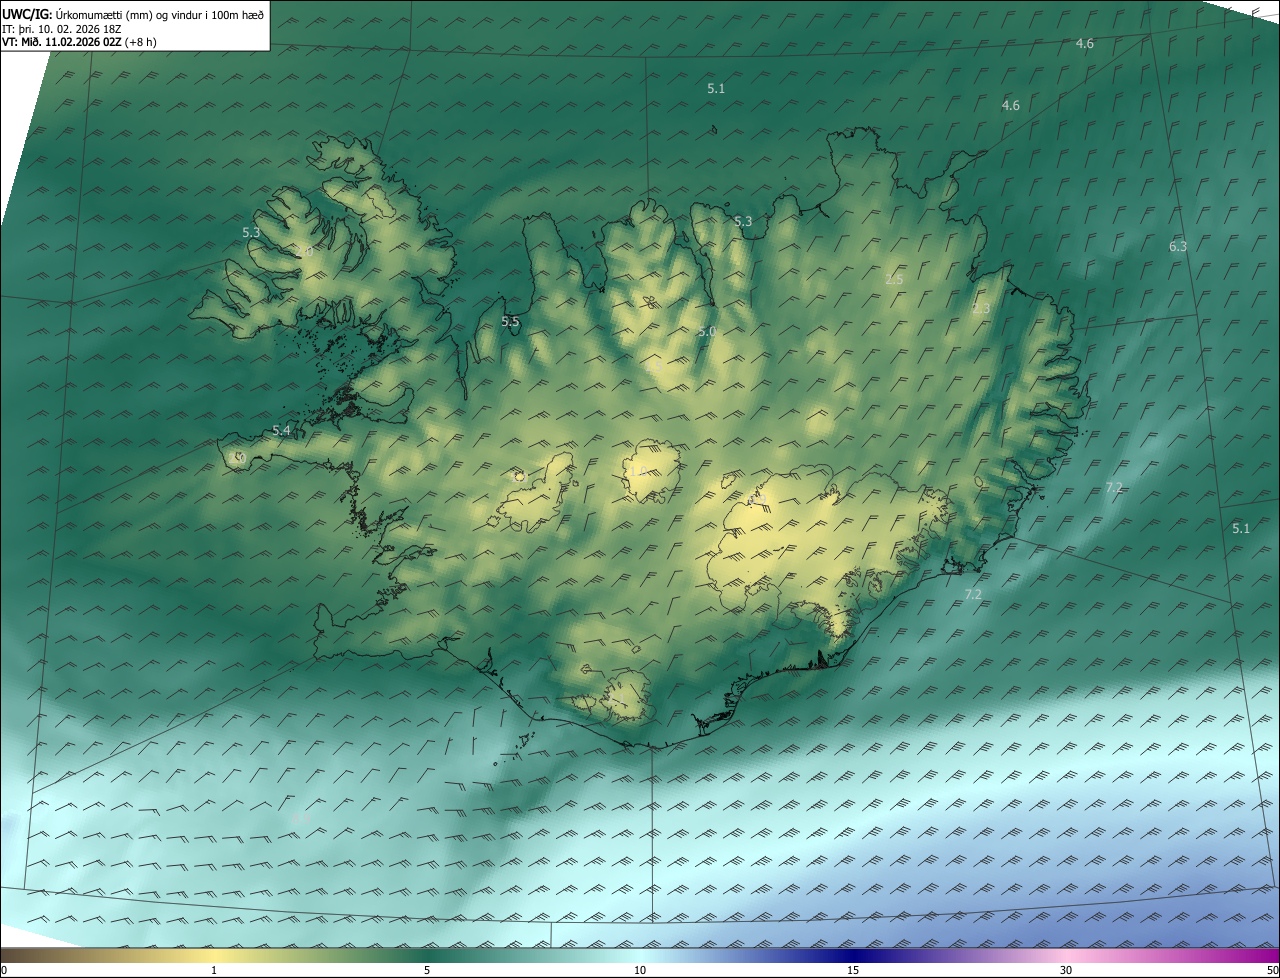Click the valid time line 'VT: Mið. 11.02.2026 02Z'

coord(63,42)
